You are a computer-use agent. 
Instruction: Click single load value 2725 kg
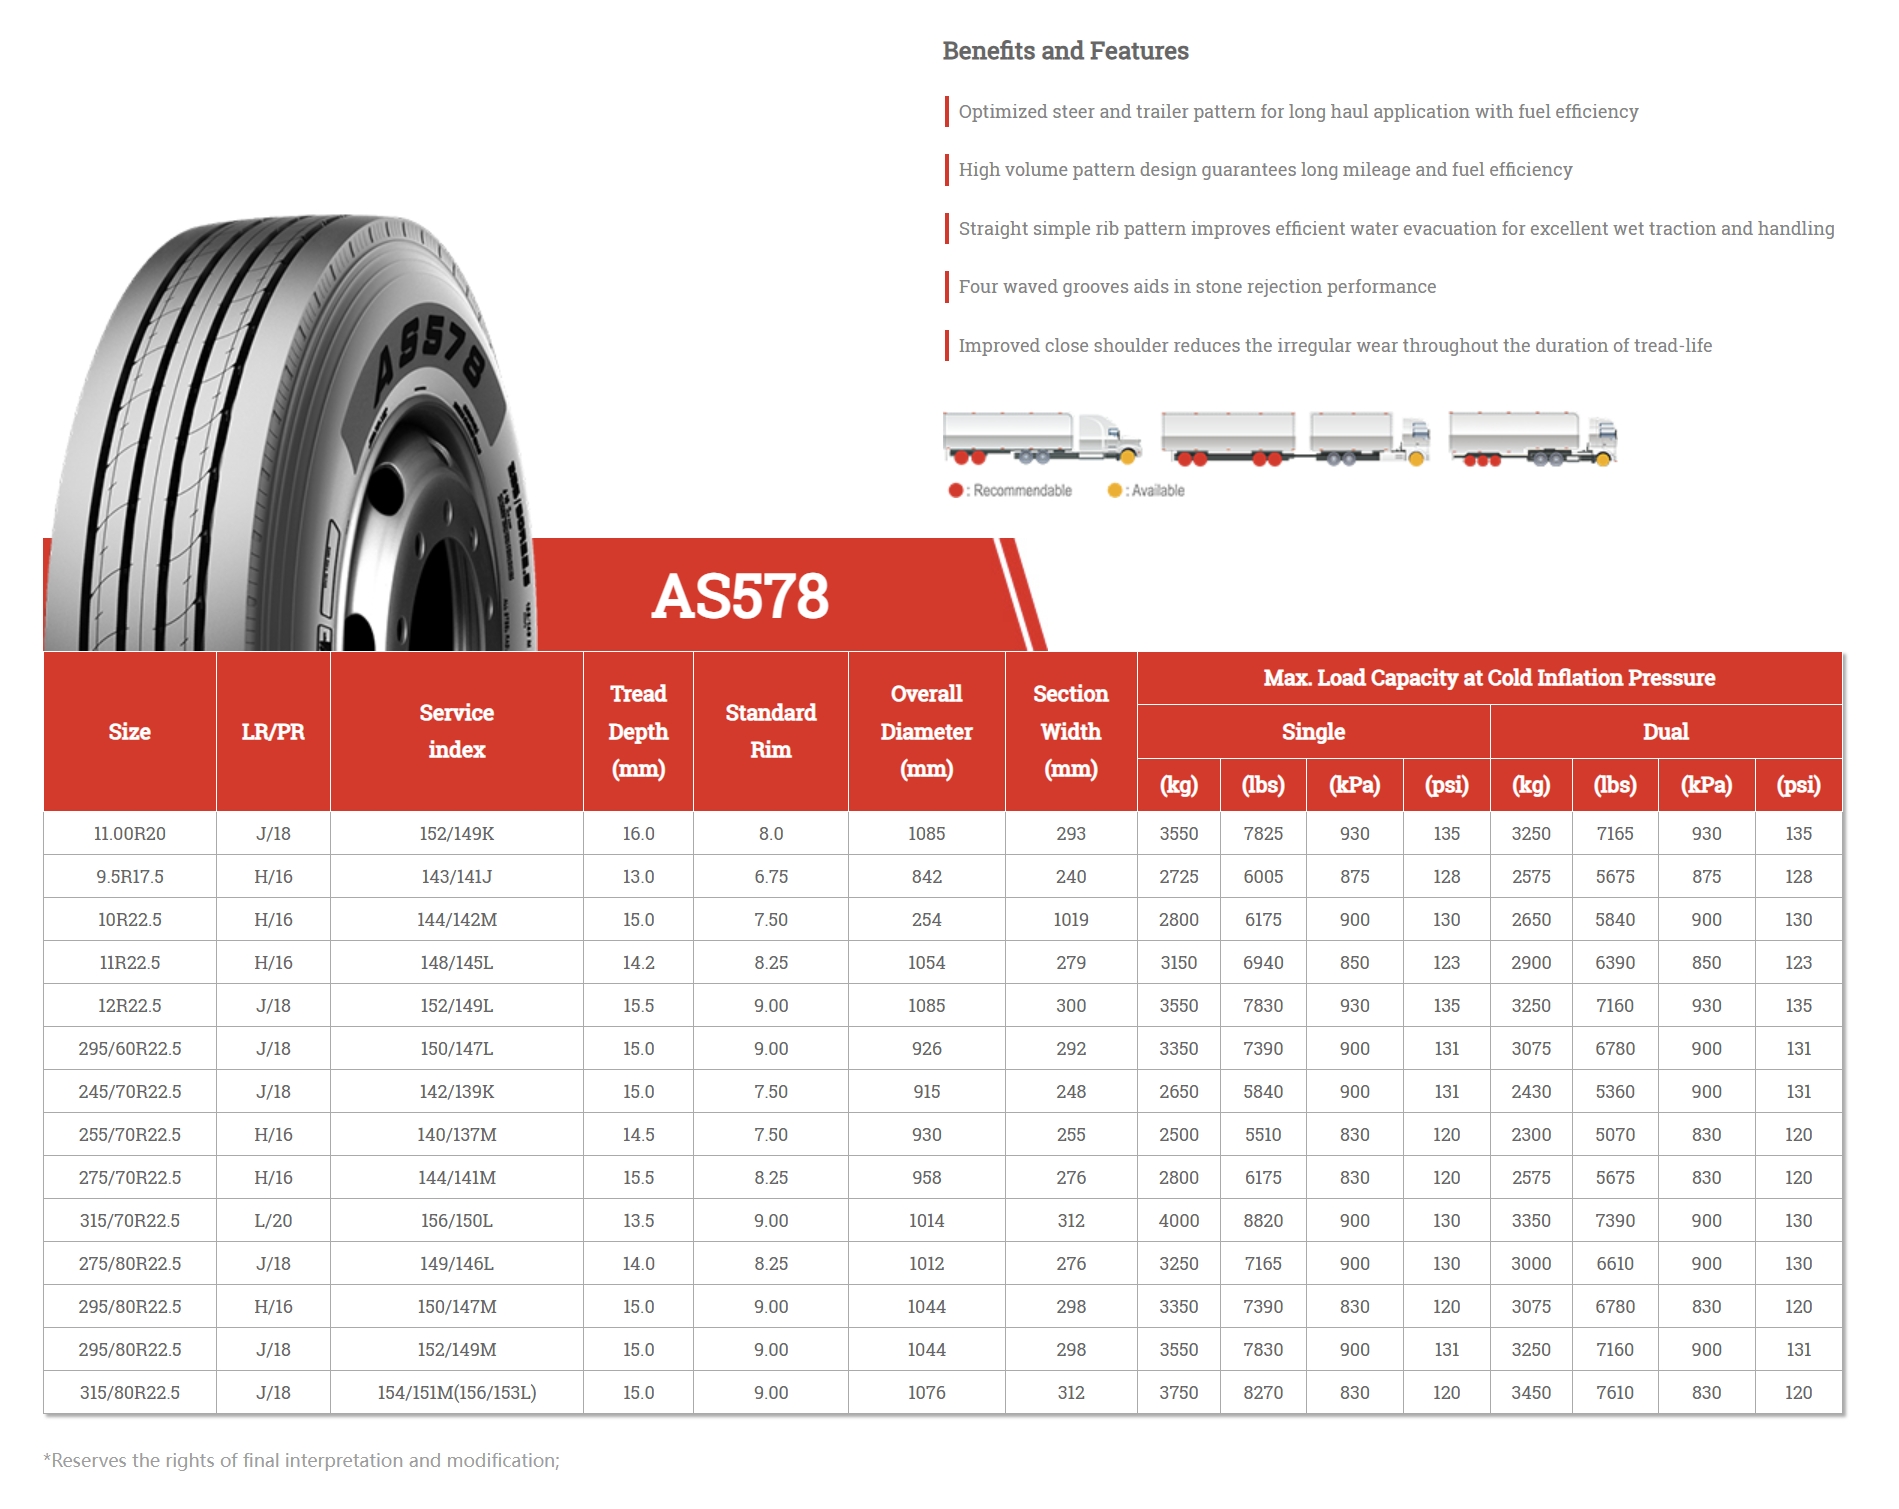click(1179, 876)
